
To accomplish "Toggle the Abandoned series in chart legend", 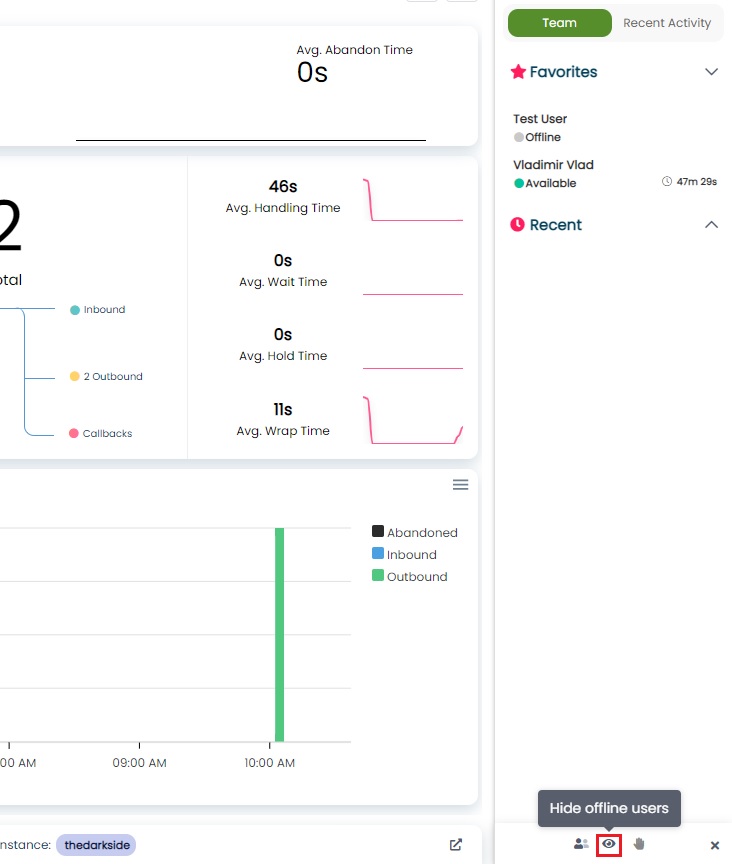I will click(x=415, y=532).
